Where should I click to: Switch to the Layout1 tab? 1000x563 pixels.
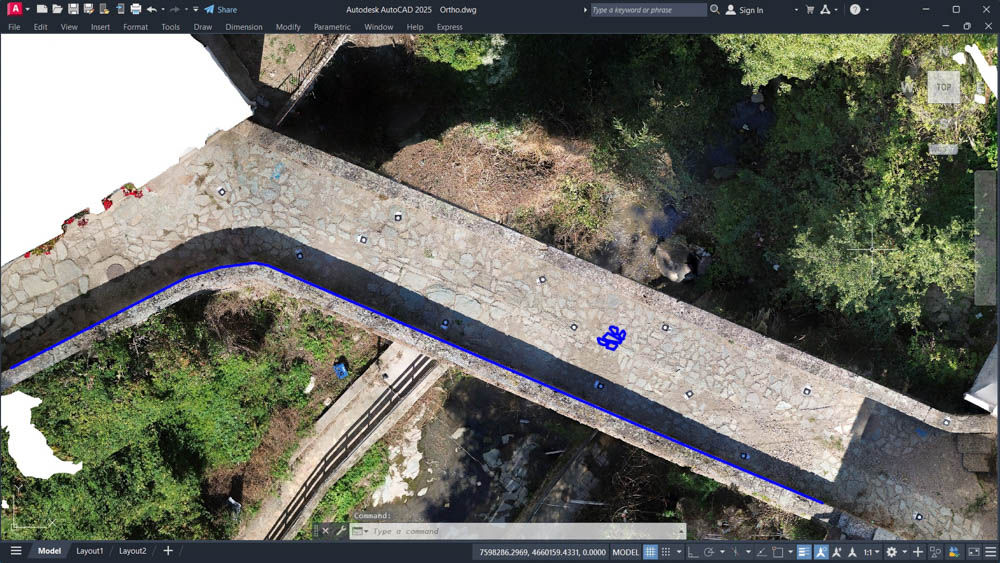click(x=89, y=551)
